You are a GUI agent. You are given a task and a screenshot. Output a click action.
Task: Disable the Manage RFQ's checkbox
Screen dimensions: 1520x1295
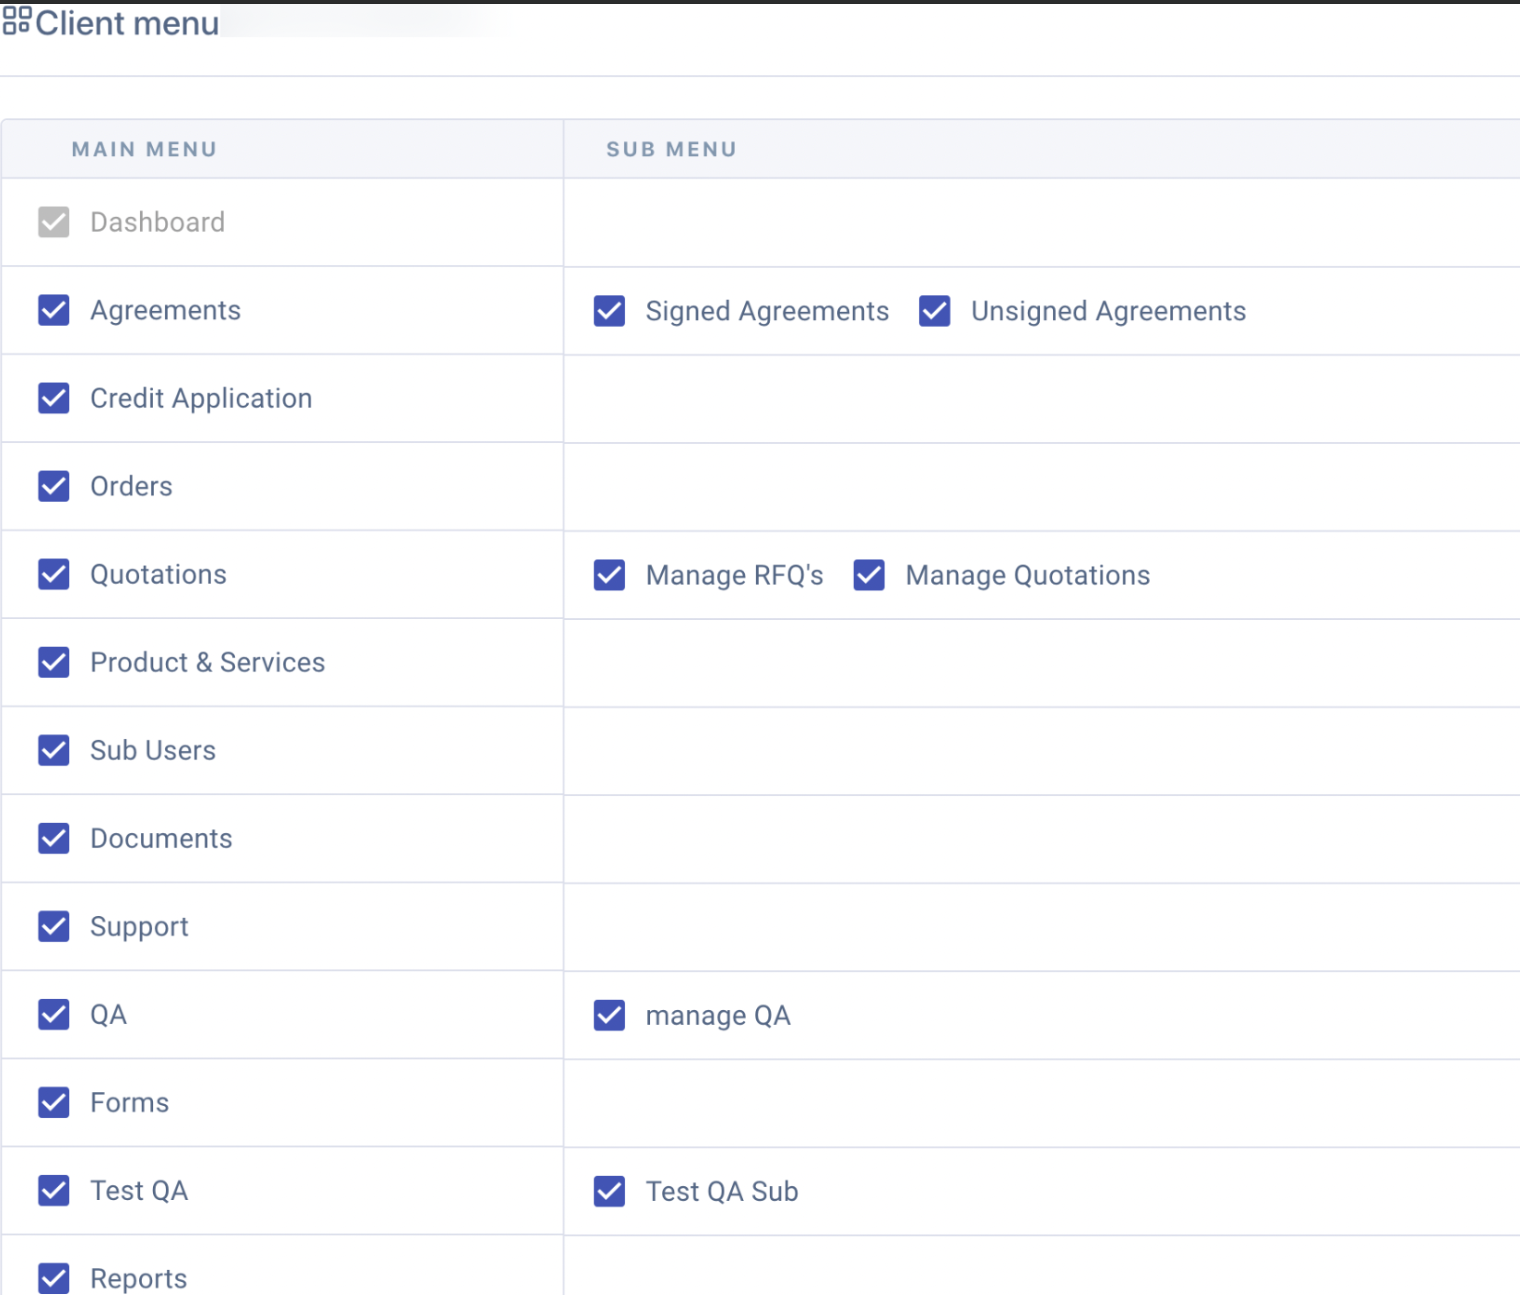[x=609, y=575]
